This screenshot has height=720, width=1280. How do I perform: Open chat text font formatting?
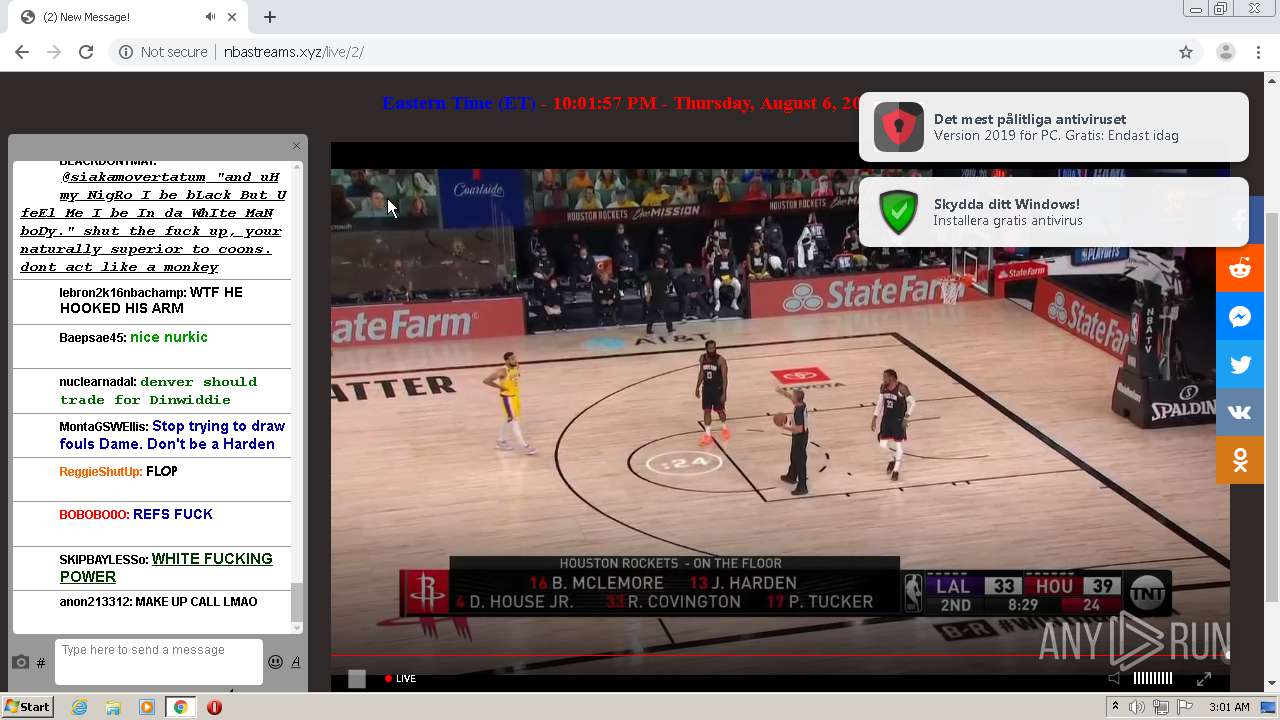(x=295, y=662)
